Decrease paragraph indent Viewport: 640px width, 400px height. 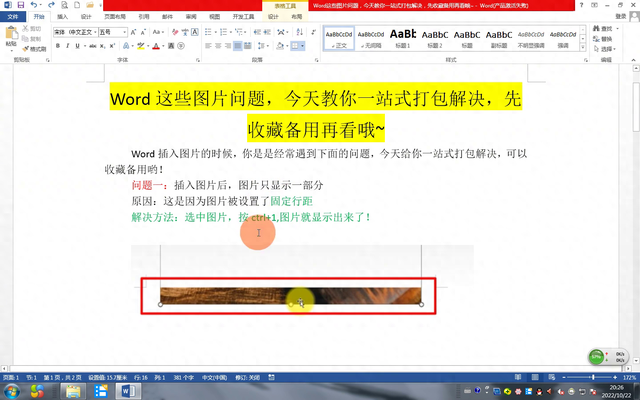257,32
